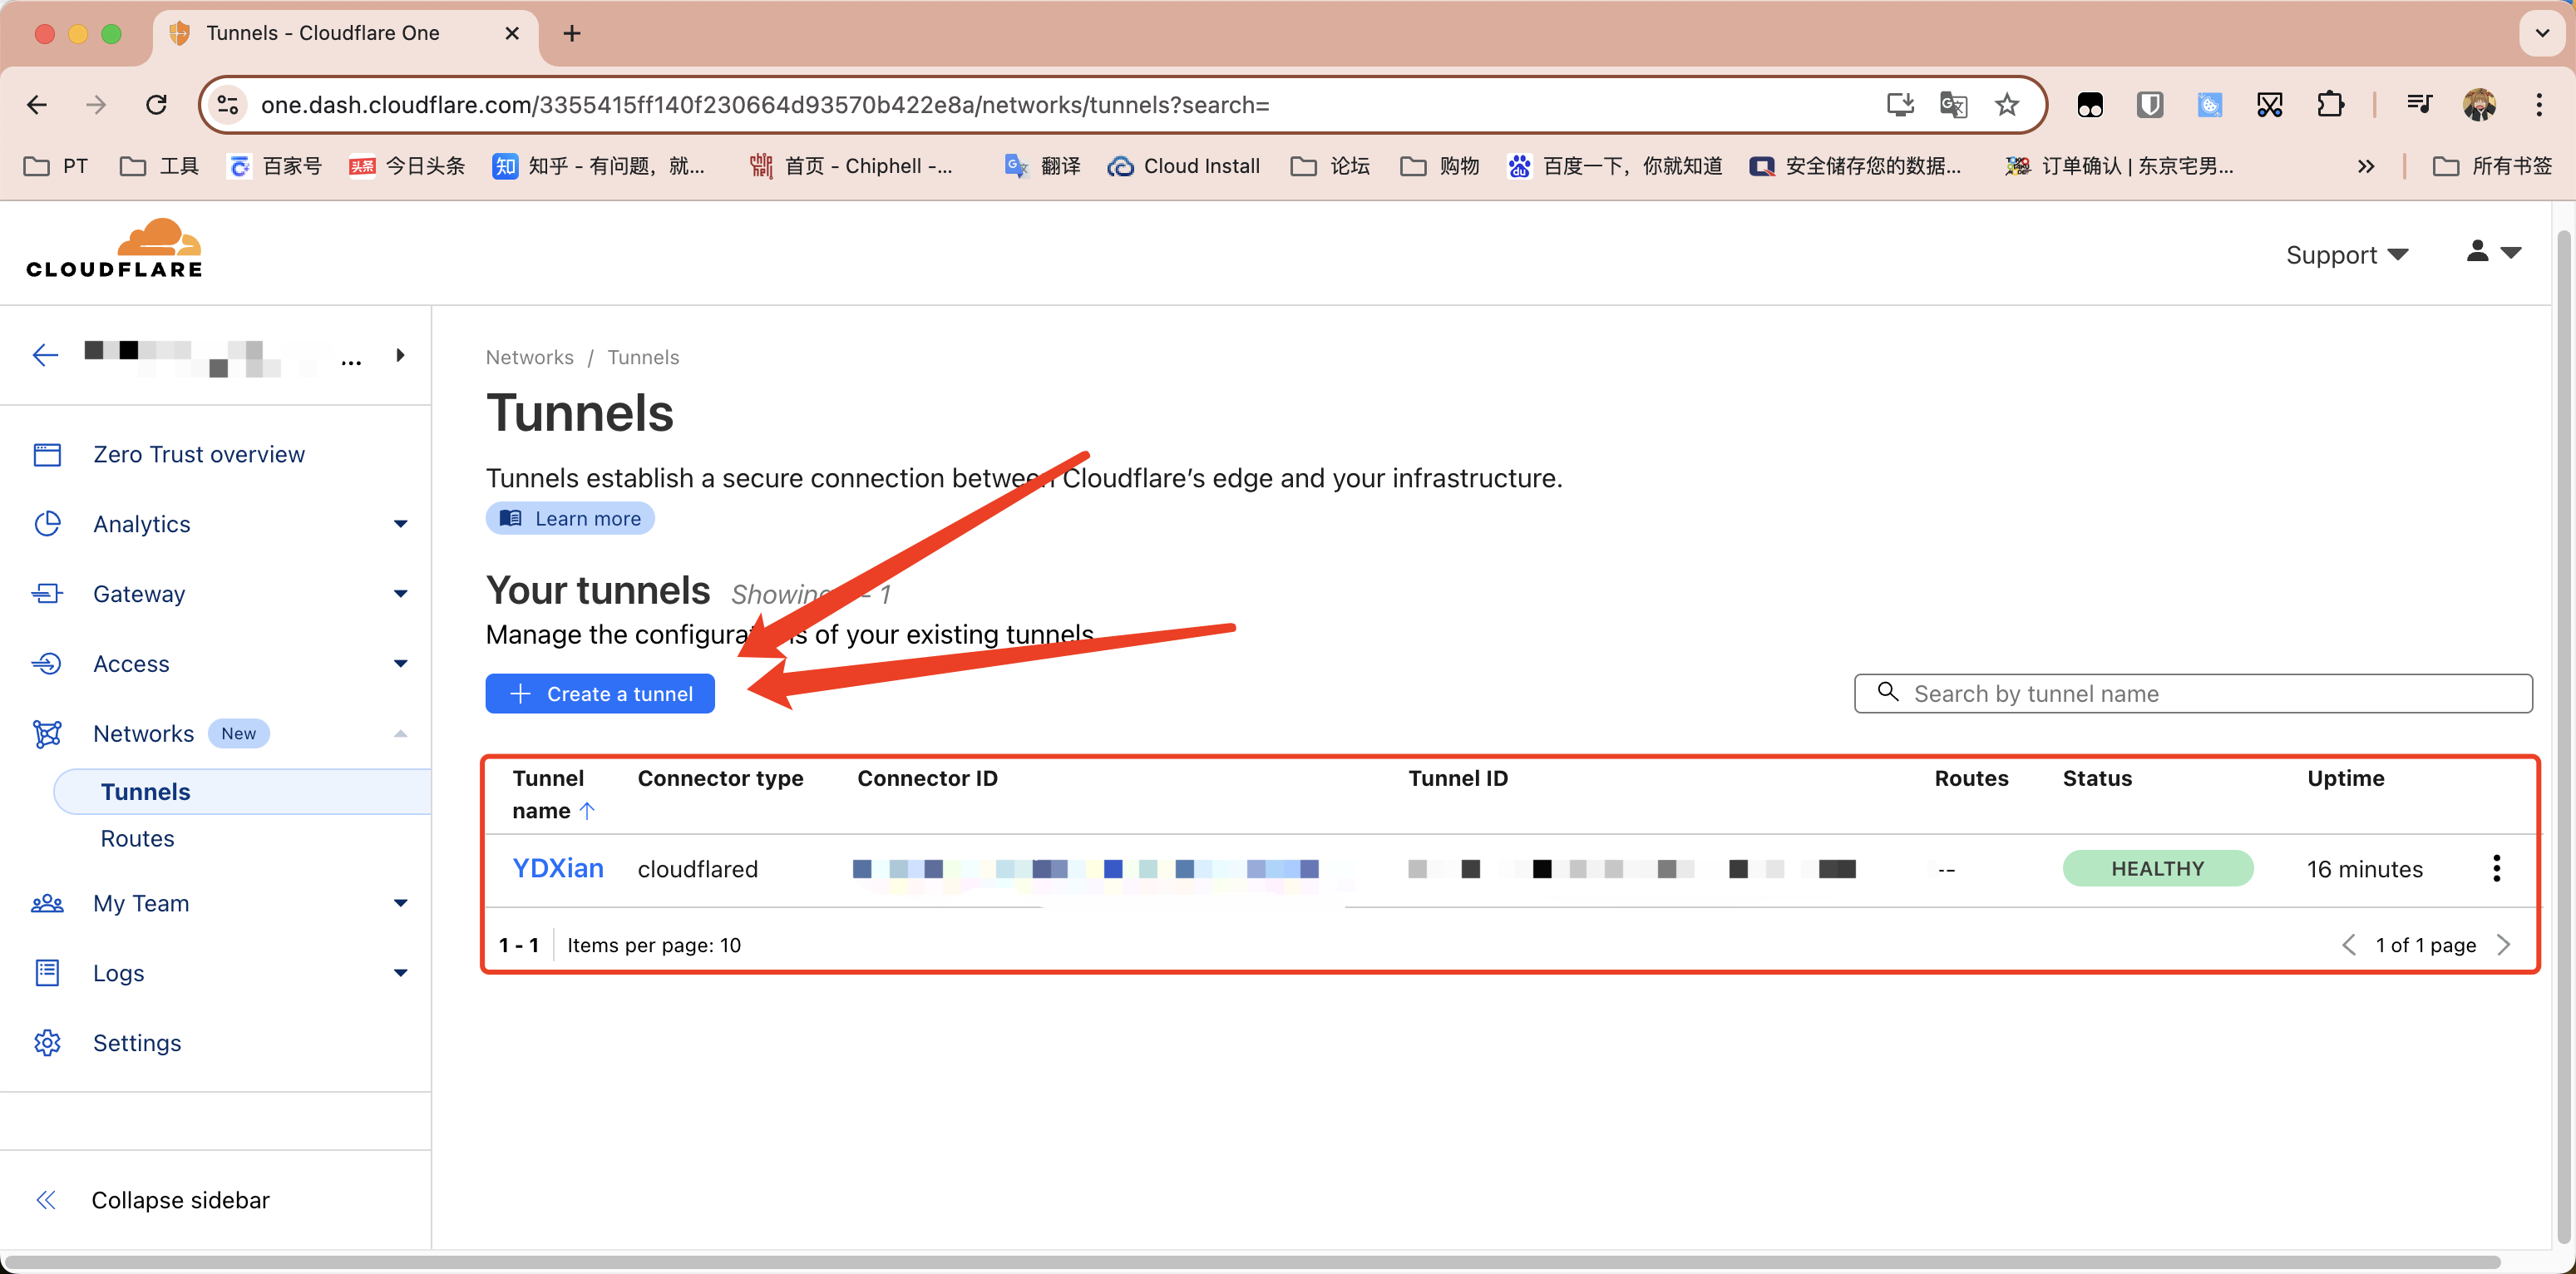Screen dimensions: 2576x1274
Task: Open the YDXian tunnel link
Action: point(557,869)
